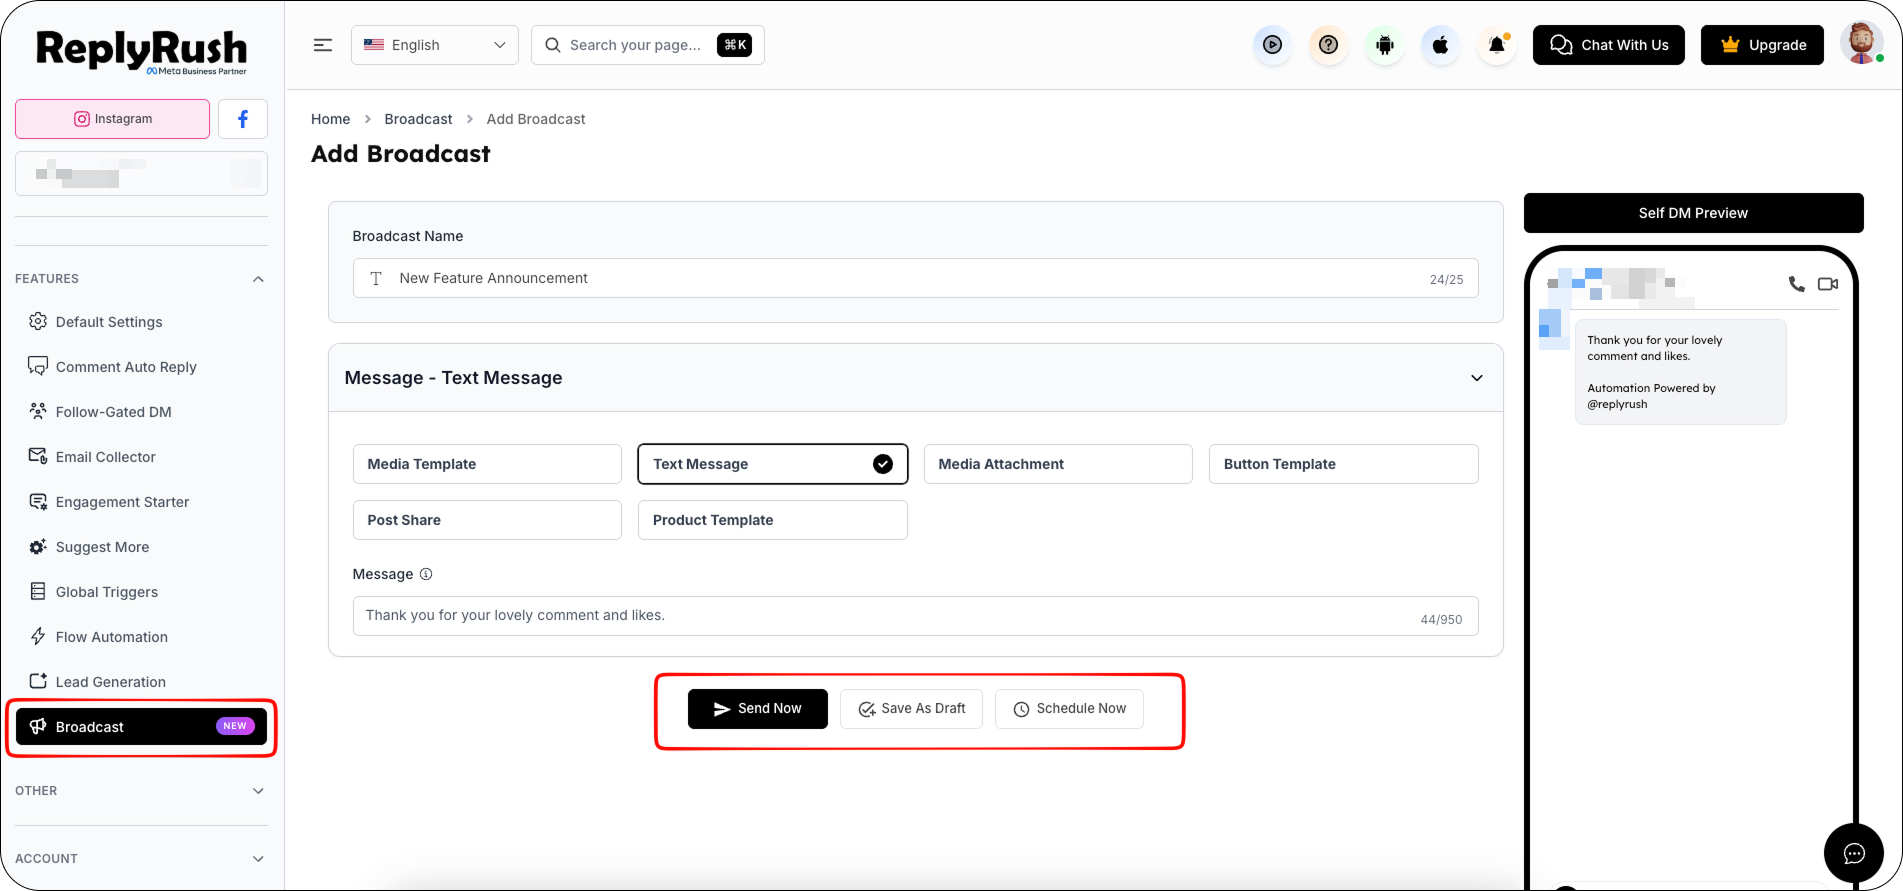Switch to the Facebook platform icon
The image size is (1903, 891).
point(243,119)
